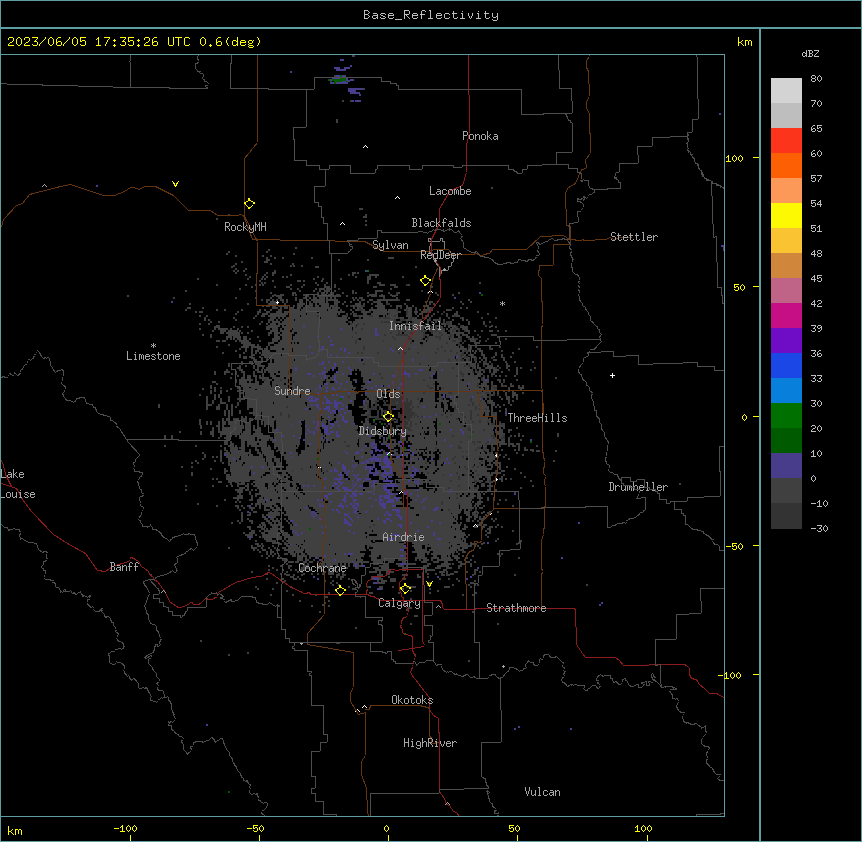Click the yellow marker south of Cochrane
This screenshot has height=842, width=862.
[x=340, y=590]
